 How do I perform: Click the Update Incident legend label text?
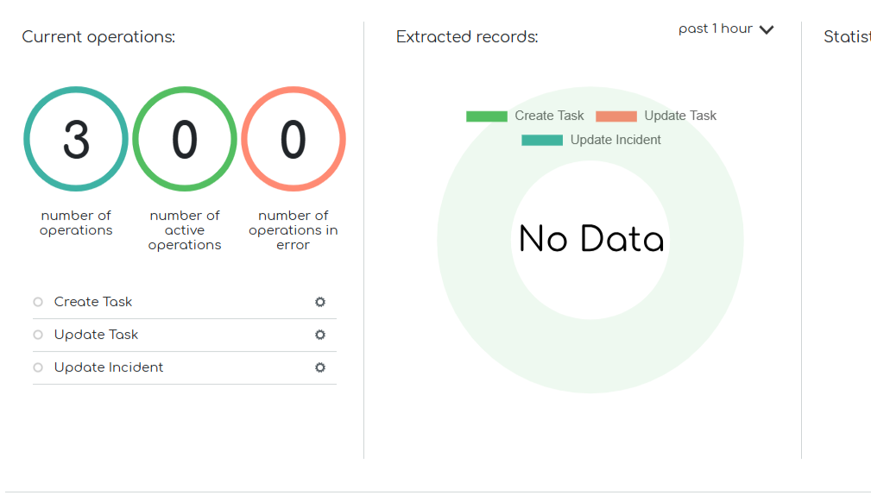click(615, 140)
